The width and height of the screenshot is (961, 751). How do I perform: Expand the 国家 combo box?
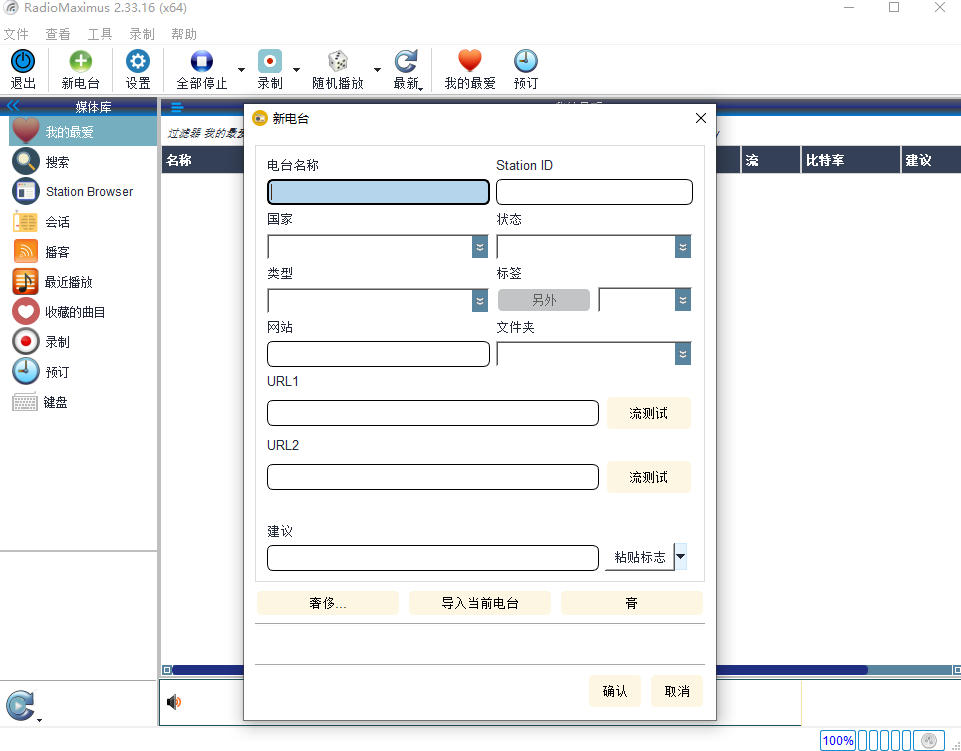point(480,247)
